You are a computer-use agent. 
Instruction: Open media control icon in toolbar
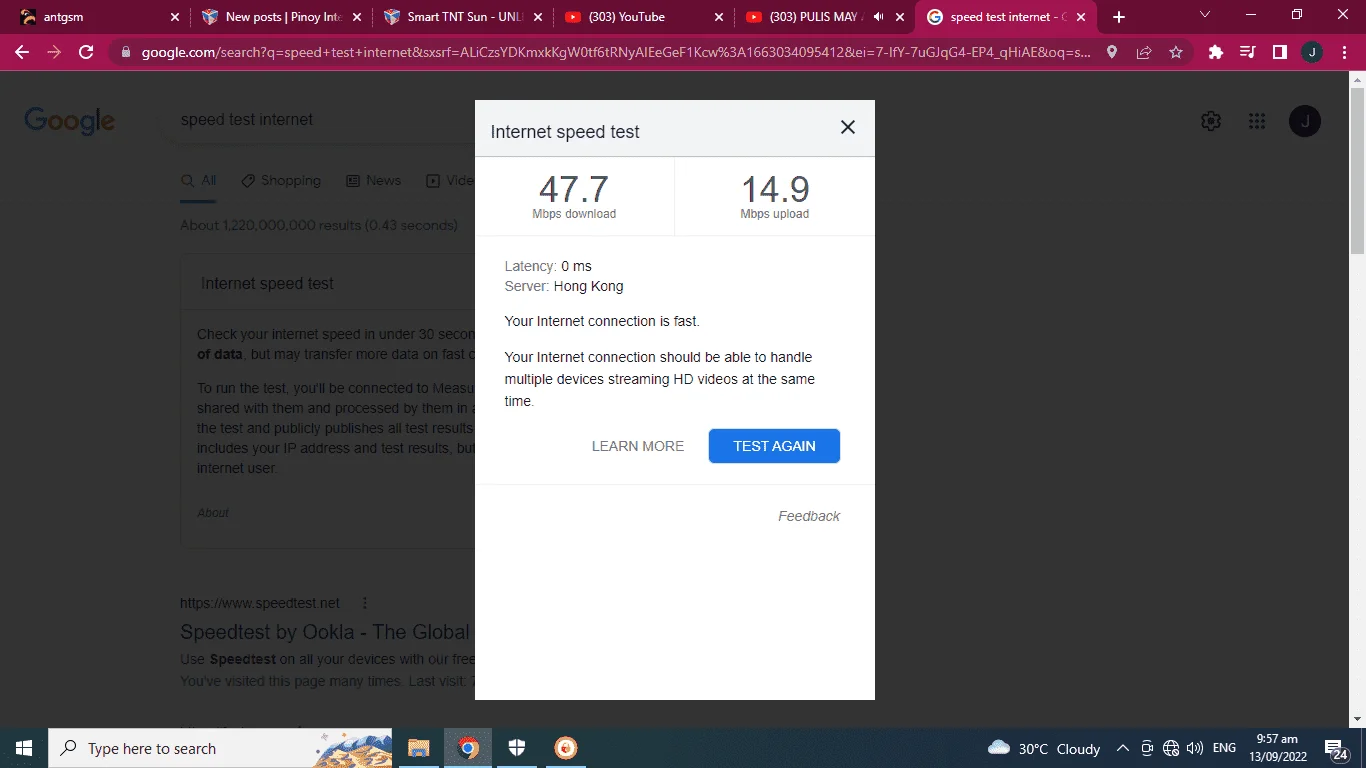coord(1247,52)
